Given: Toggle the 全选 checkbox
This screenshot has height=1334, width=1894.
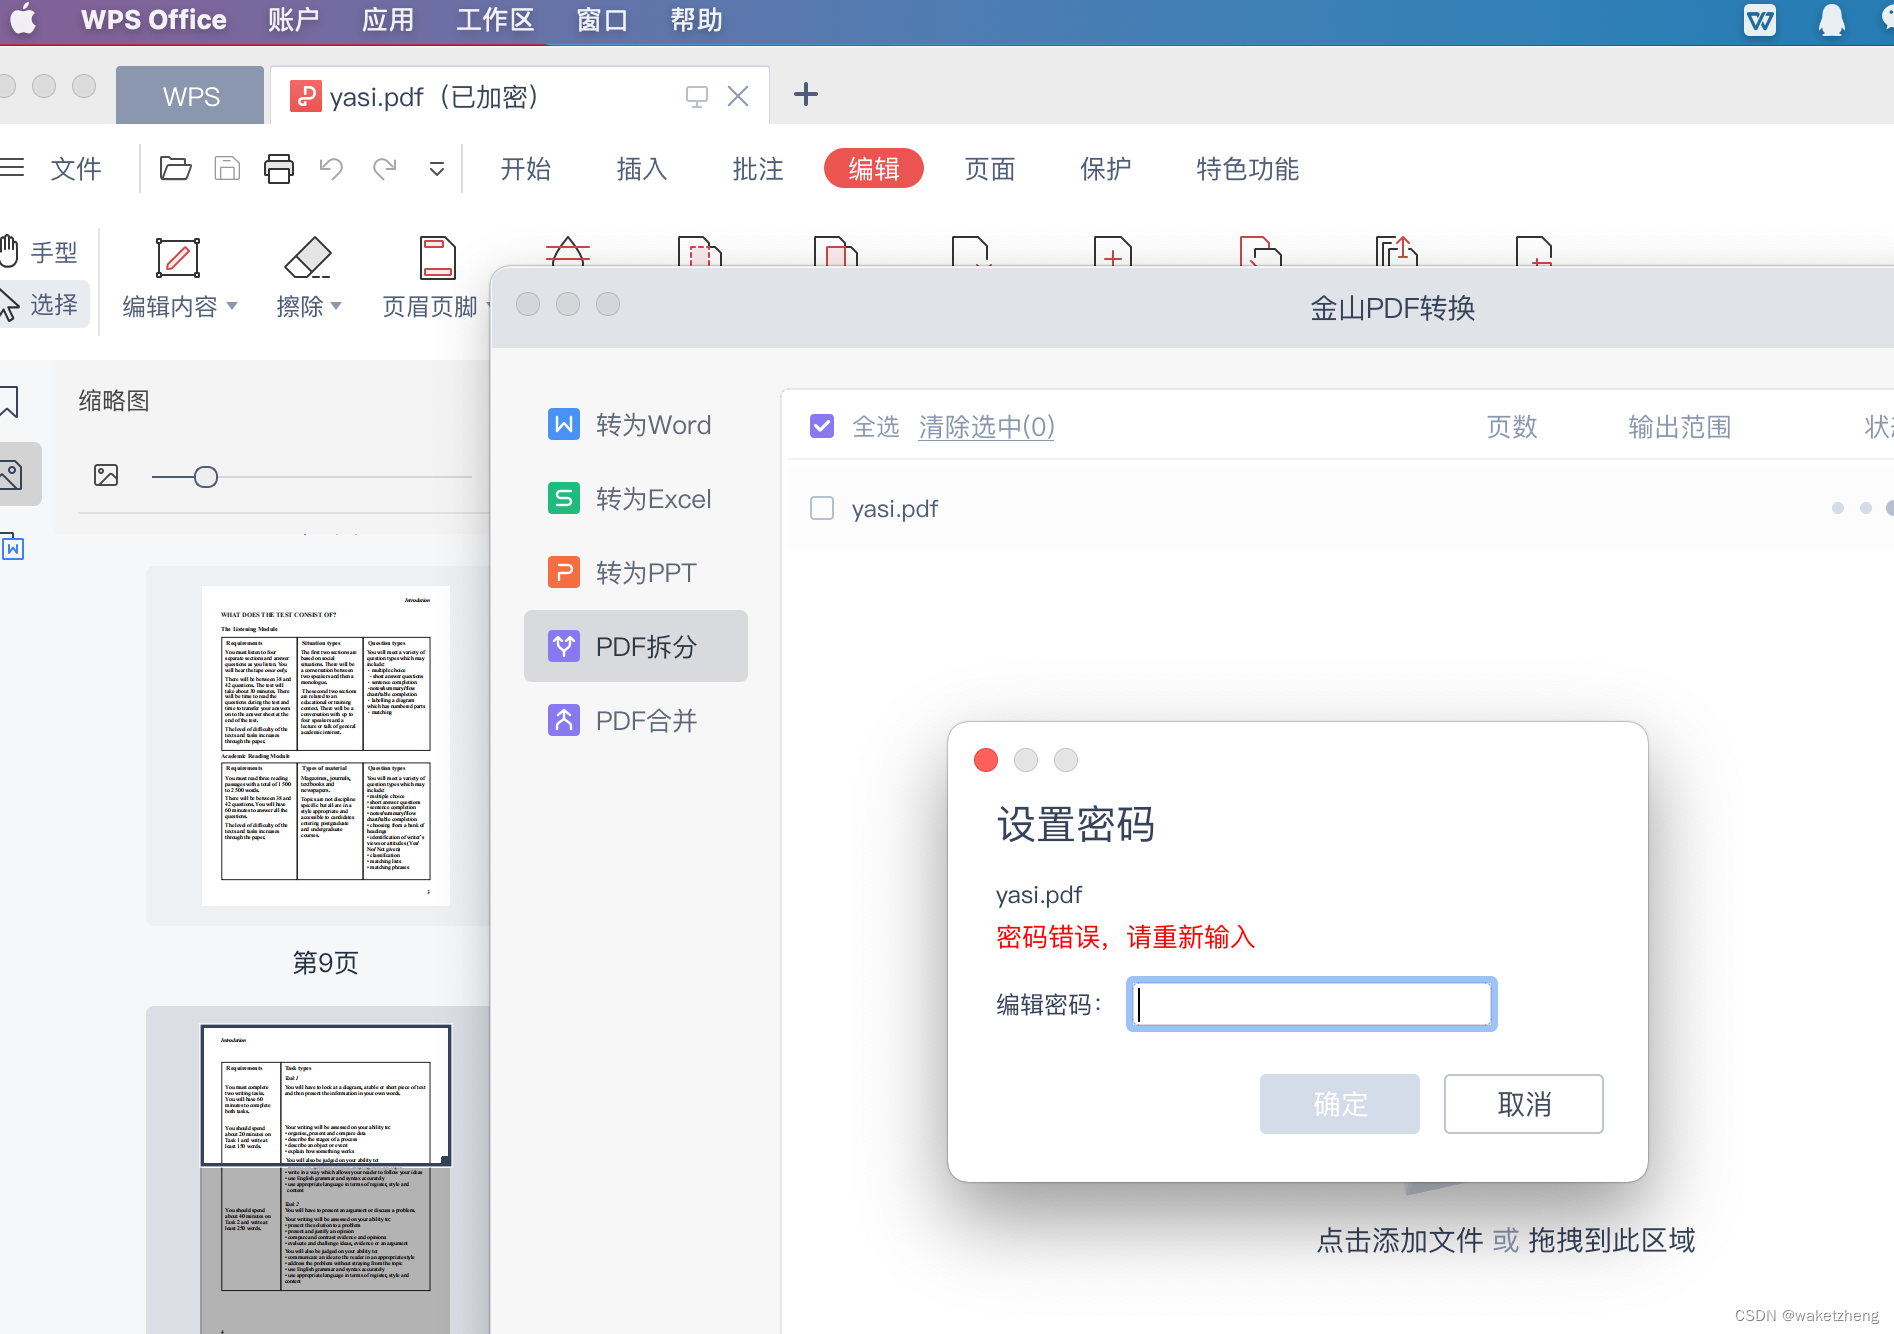Looking at the screenshot, I should [x=822, y=427].
